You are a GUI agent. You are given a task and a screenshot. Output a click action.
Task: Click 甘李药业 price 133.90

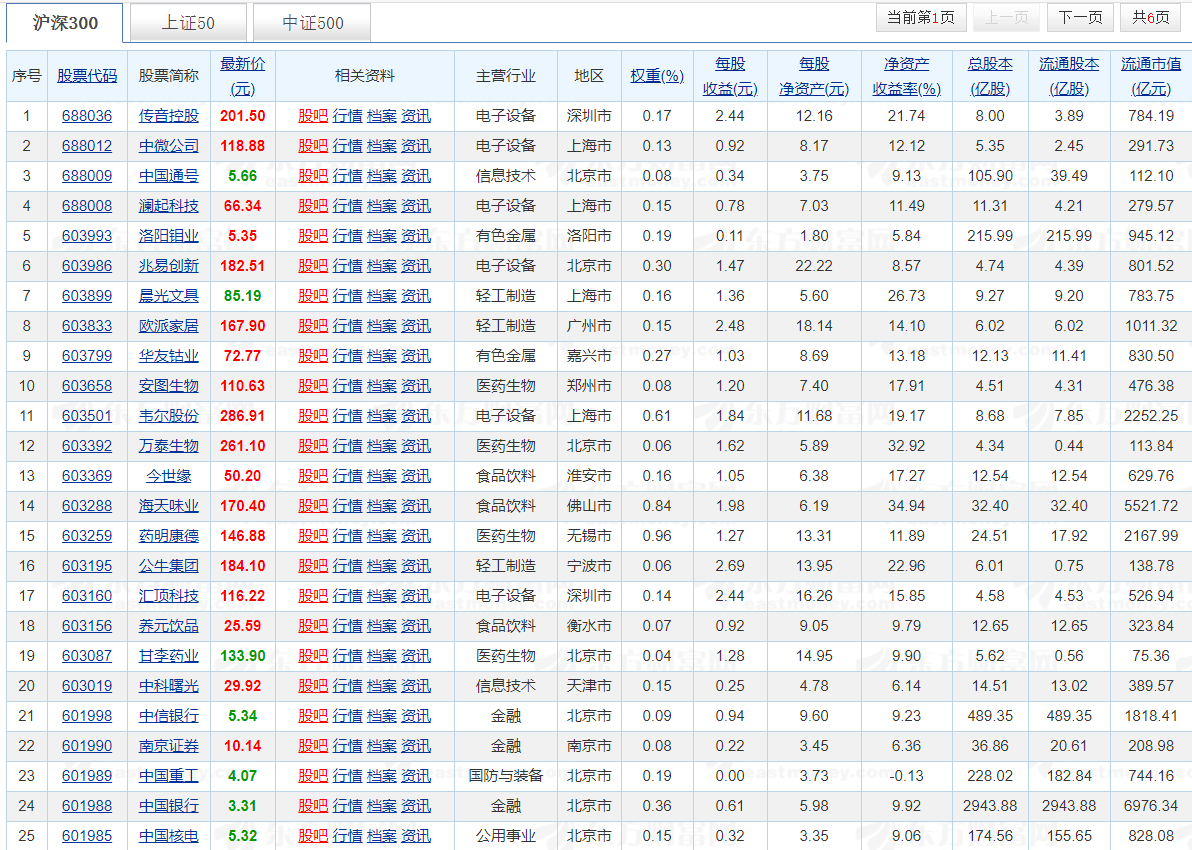point(243,655)
